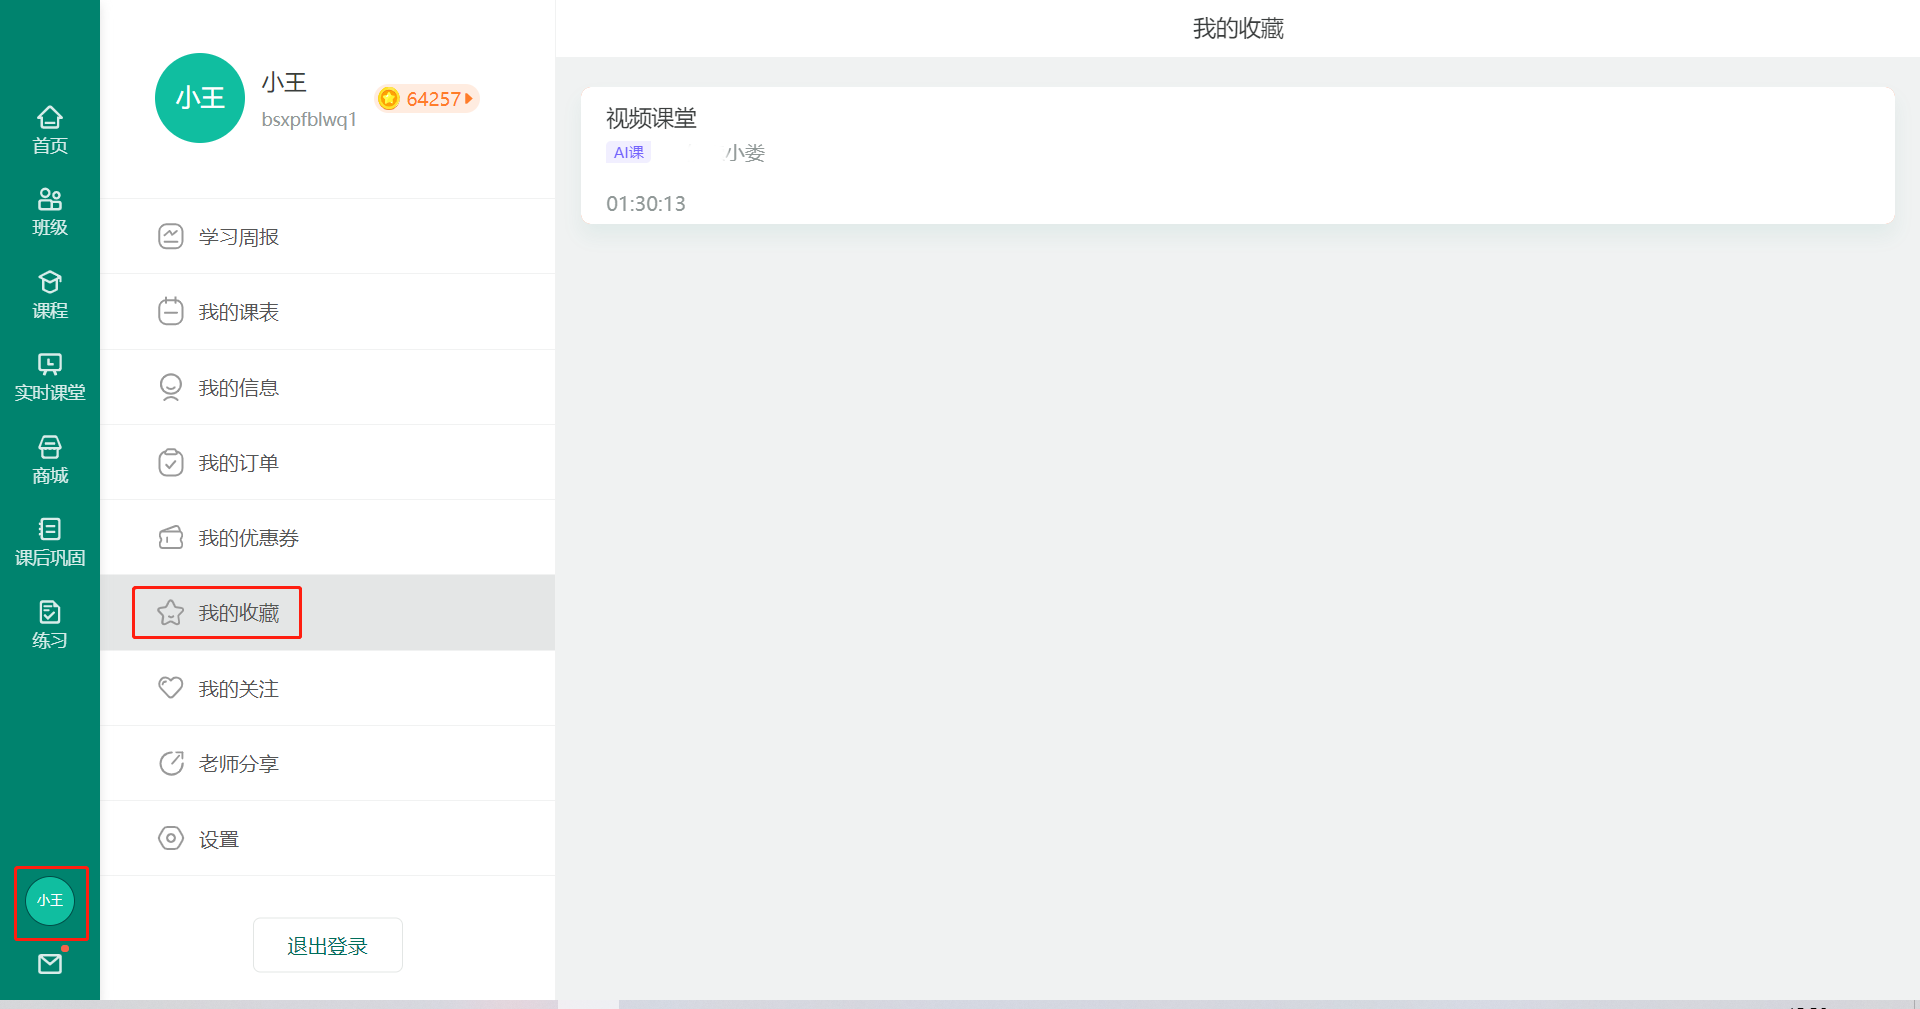Expand the 64257 coins badge

coord(426,98)
